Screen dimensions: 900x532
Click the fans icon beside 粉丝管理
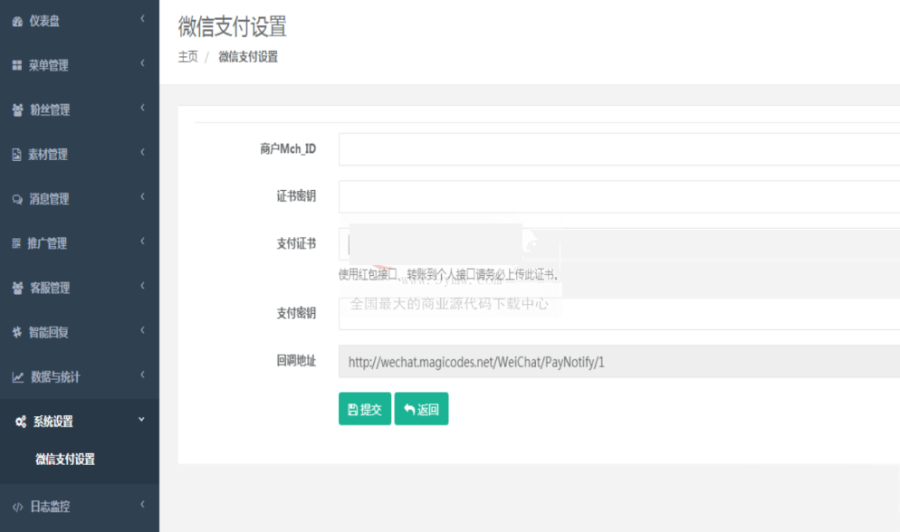(18, 110)
